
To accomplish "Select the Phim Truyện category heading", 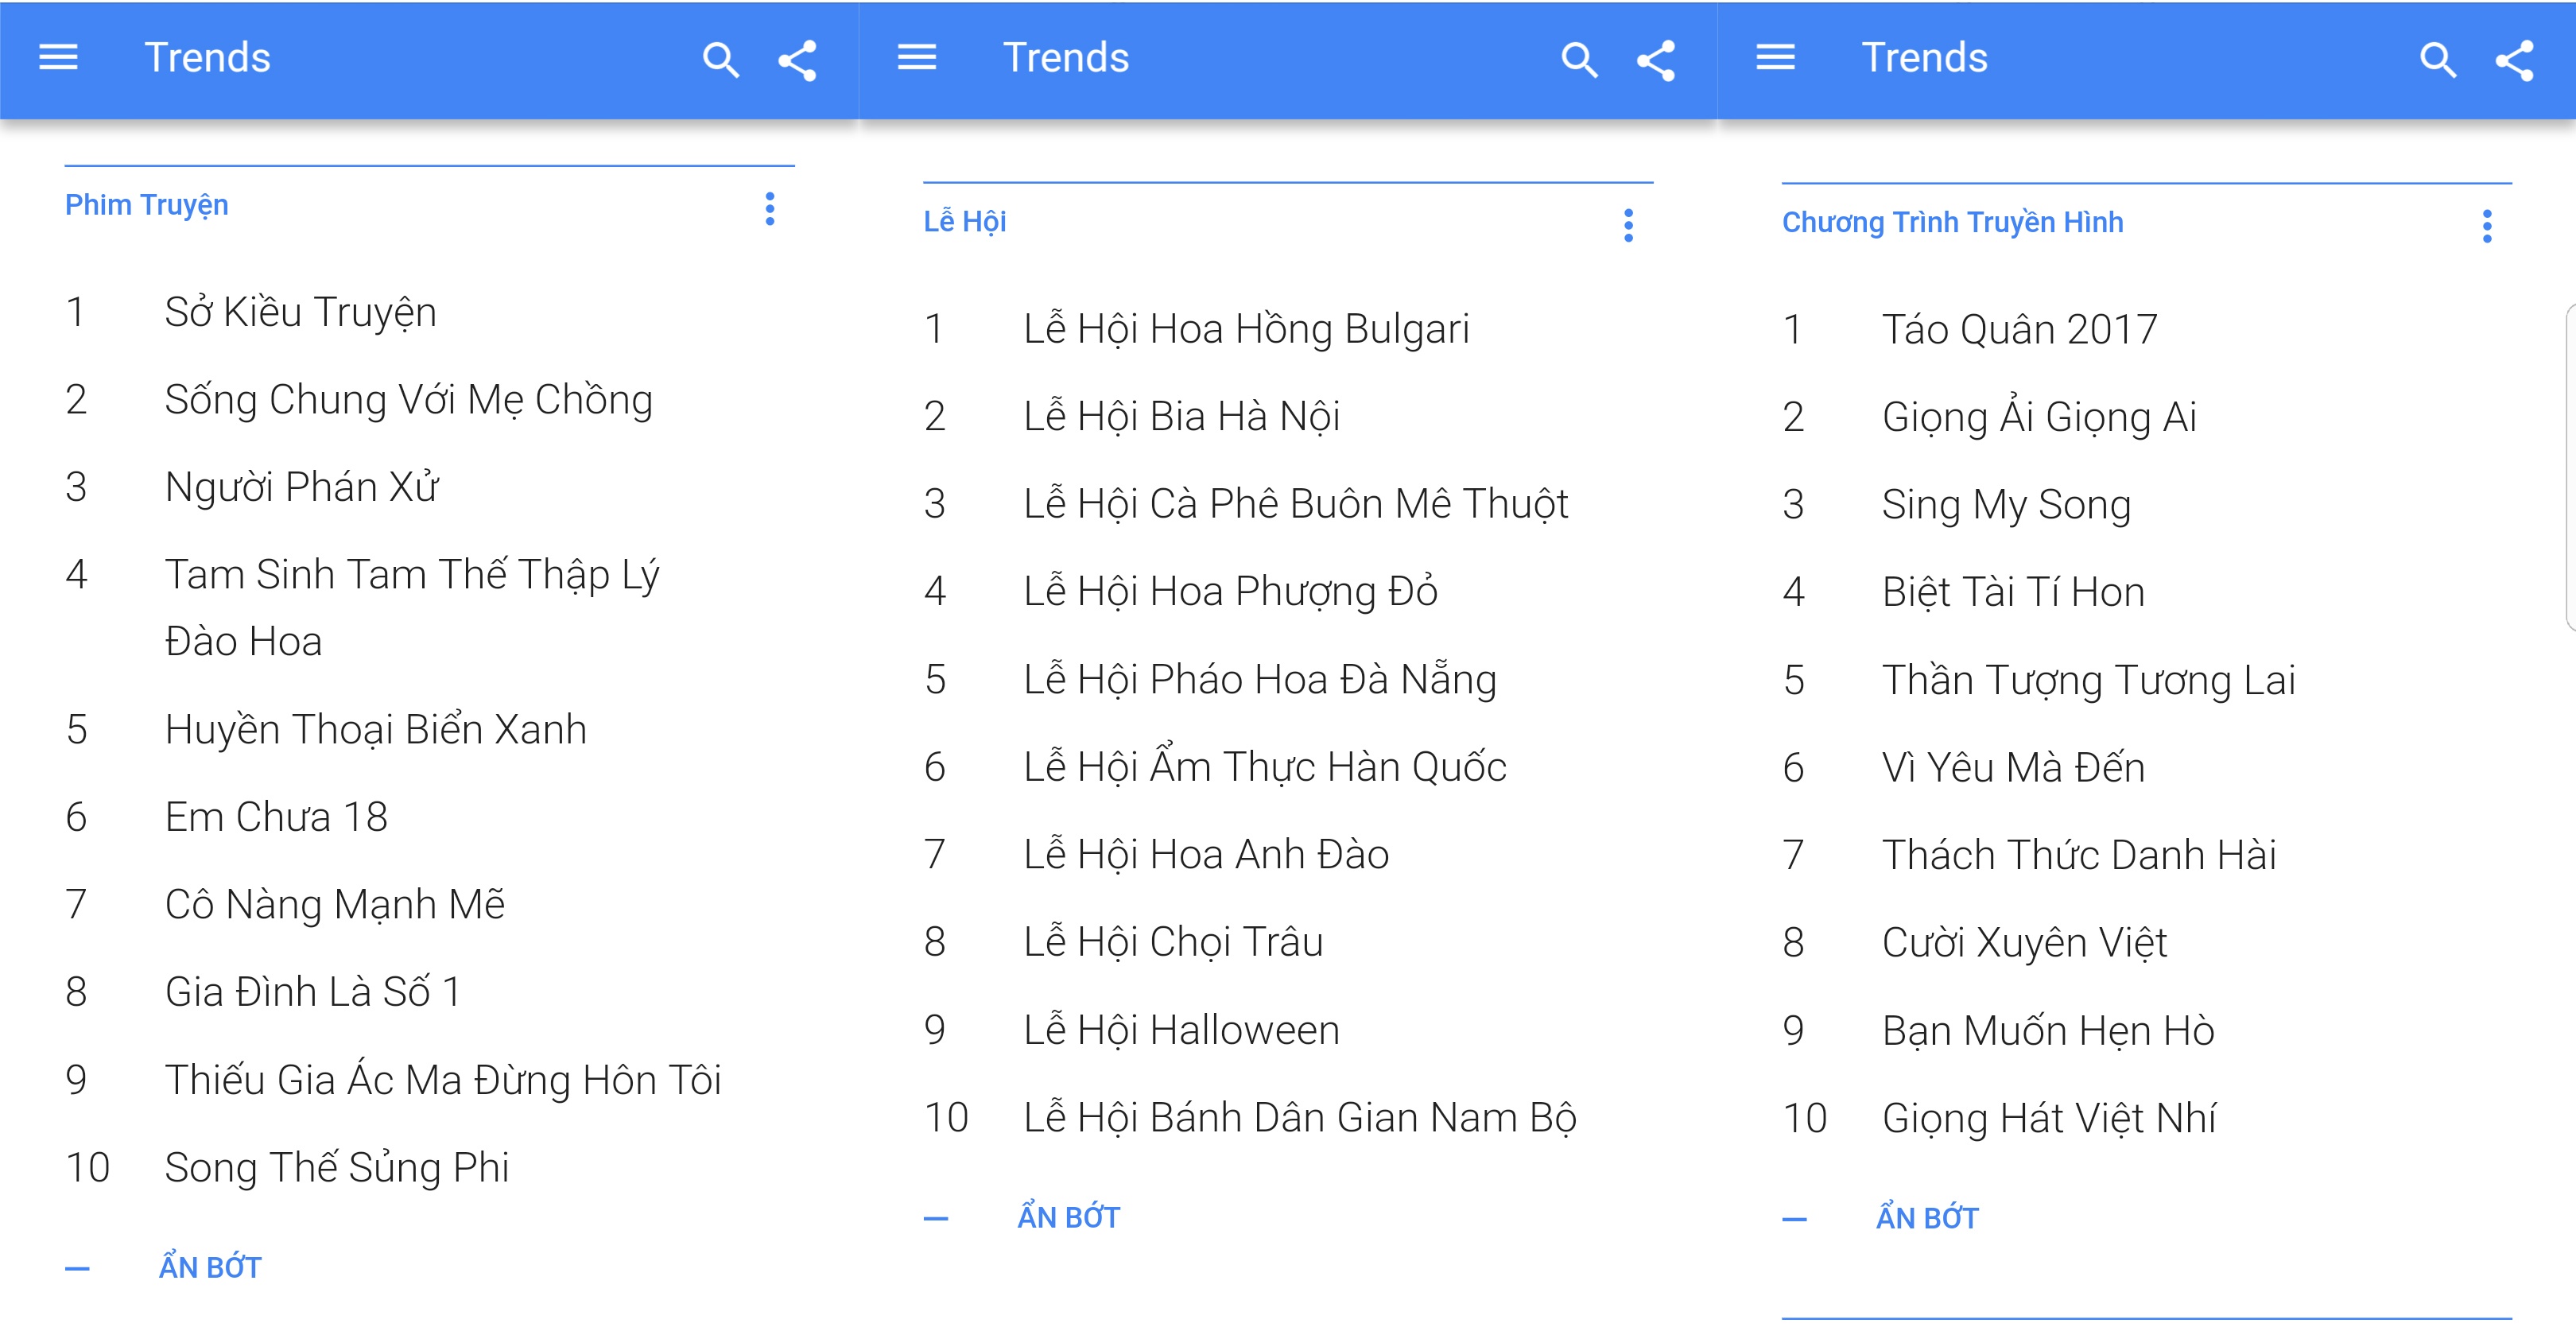I will [x=146, y=205].
